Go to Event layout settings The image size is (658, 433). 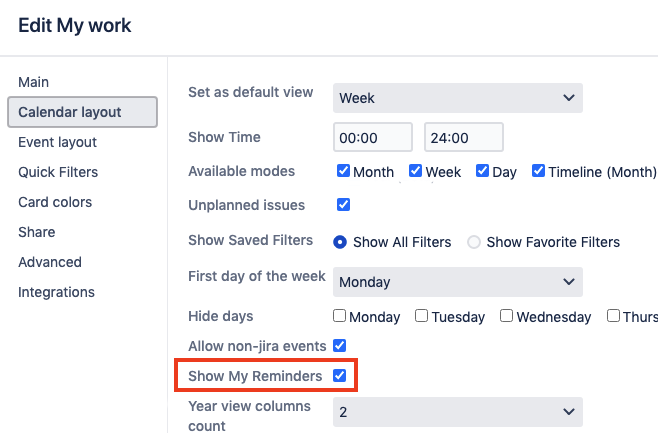(58, 142)
